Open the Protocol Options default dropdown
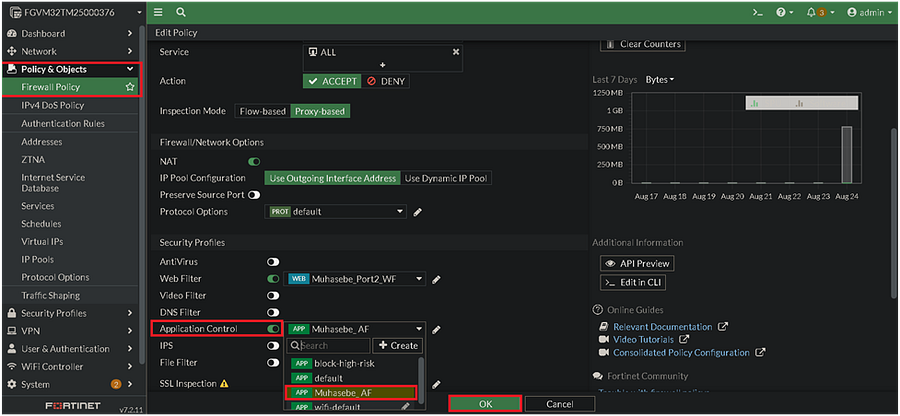The height and width of the screenshot is (416, 900). tap(336, 212)
